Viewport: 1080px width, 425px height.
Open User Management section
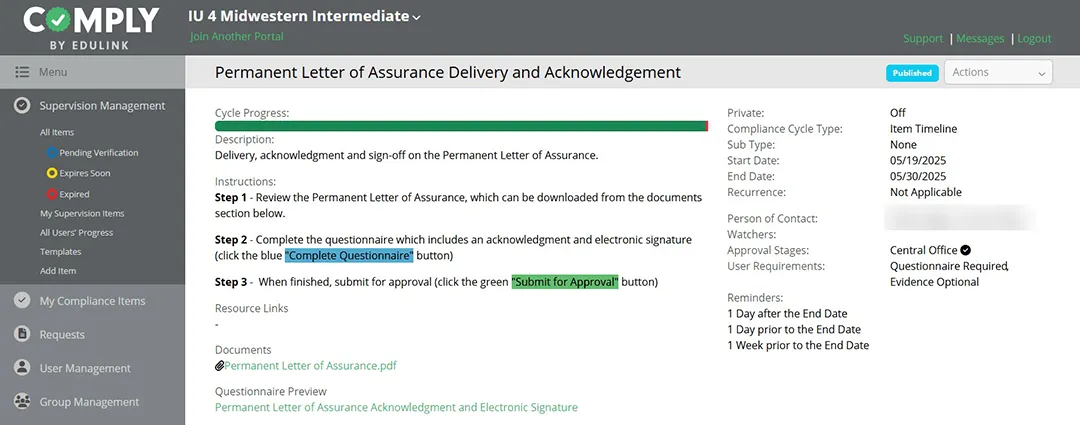coord(85,368)
